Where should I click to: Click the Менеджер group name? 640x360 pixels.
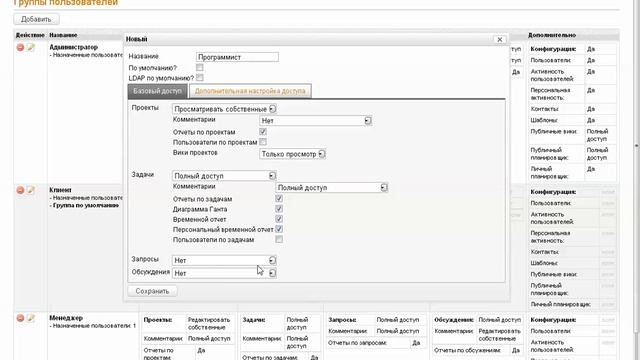click(x=66, y=318)
